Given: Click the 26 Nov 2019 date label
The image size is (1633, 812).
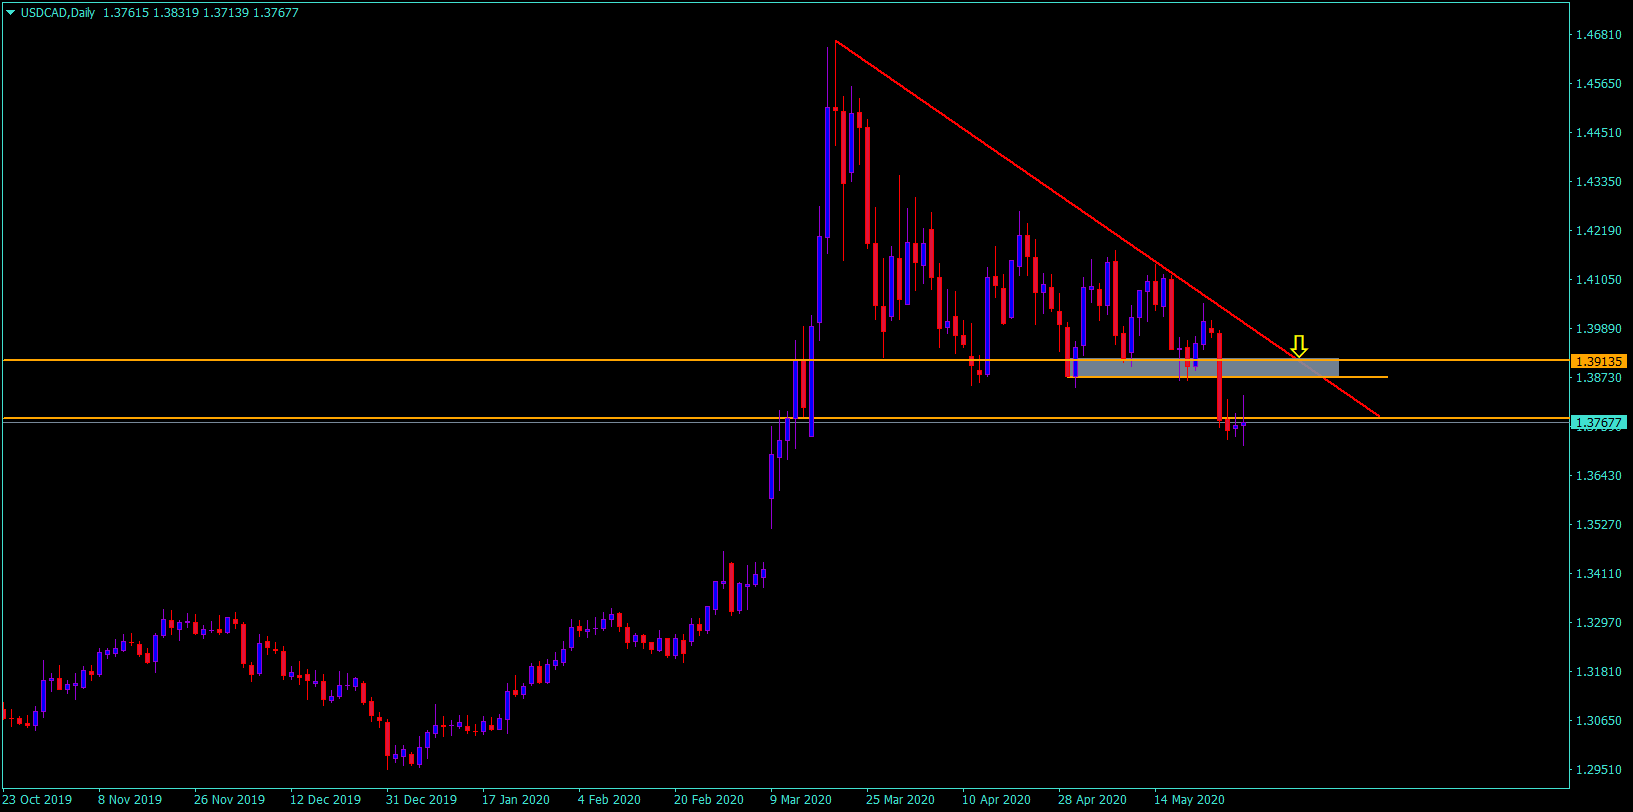Looking at the screenshot, I should (230, 799).
